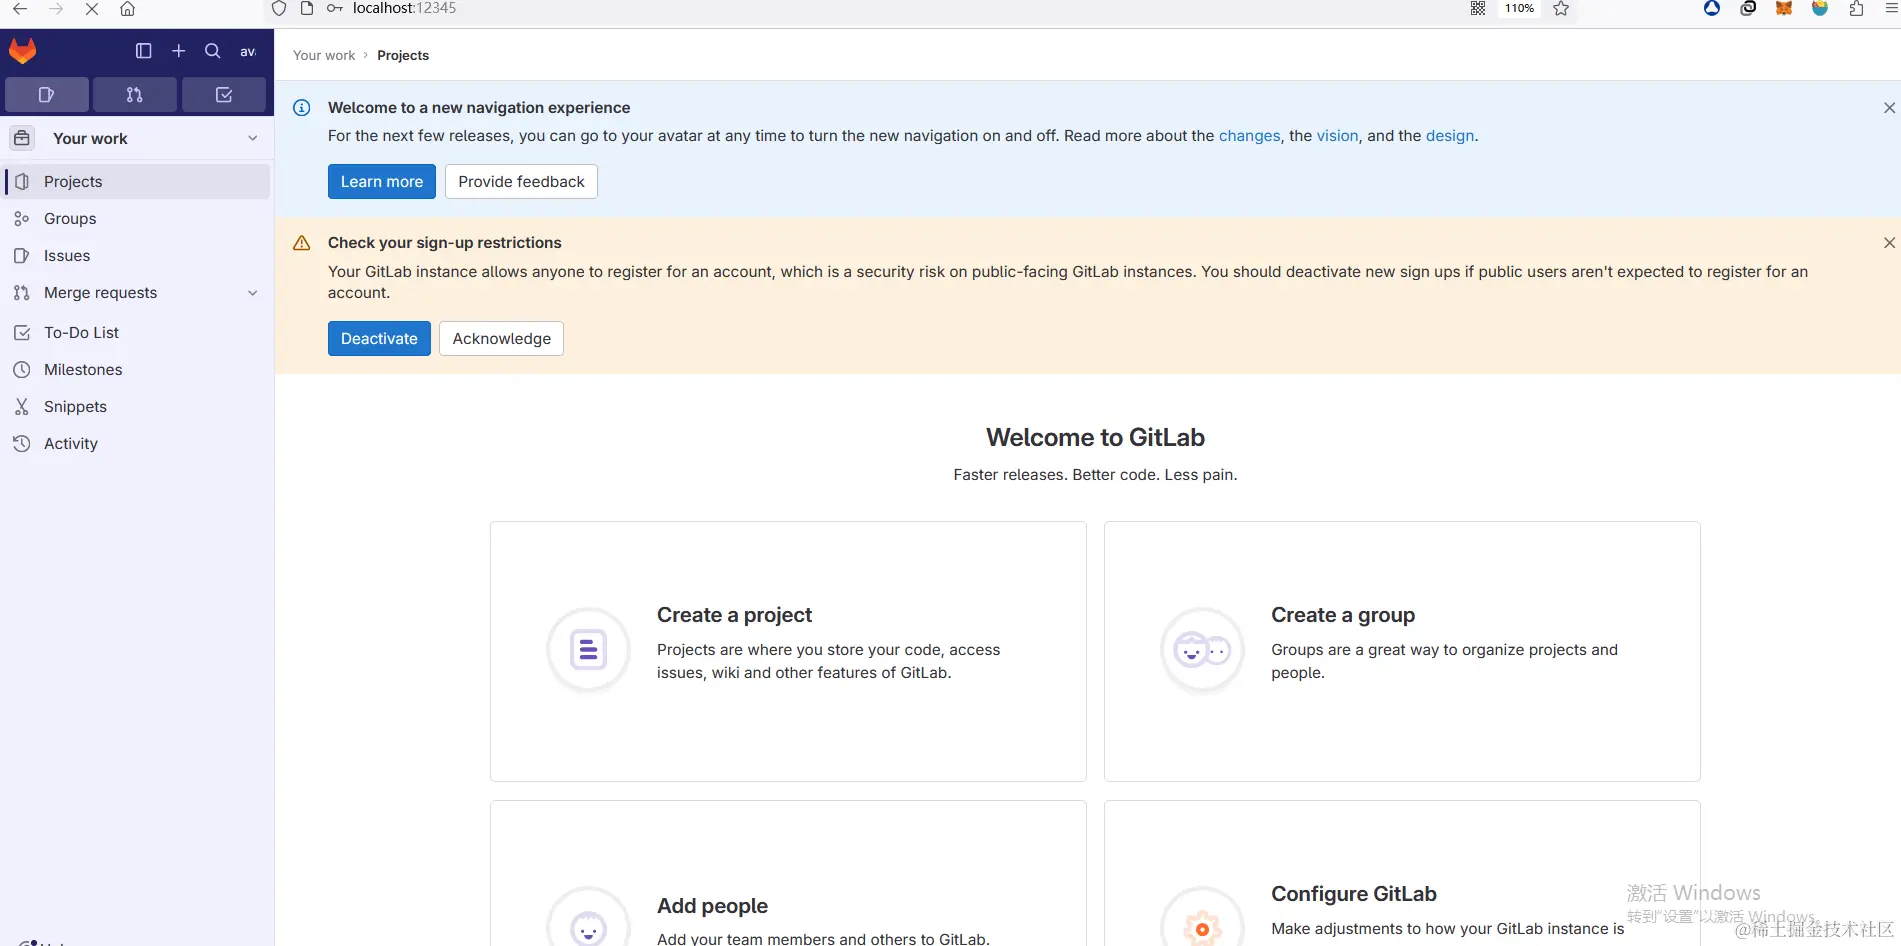This screenshot has width=1901, height=946.
Task: Bookmark this page with the star icon
Action: 1561,9
